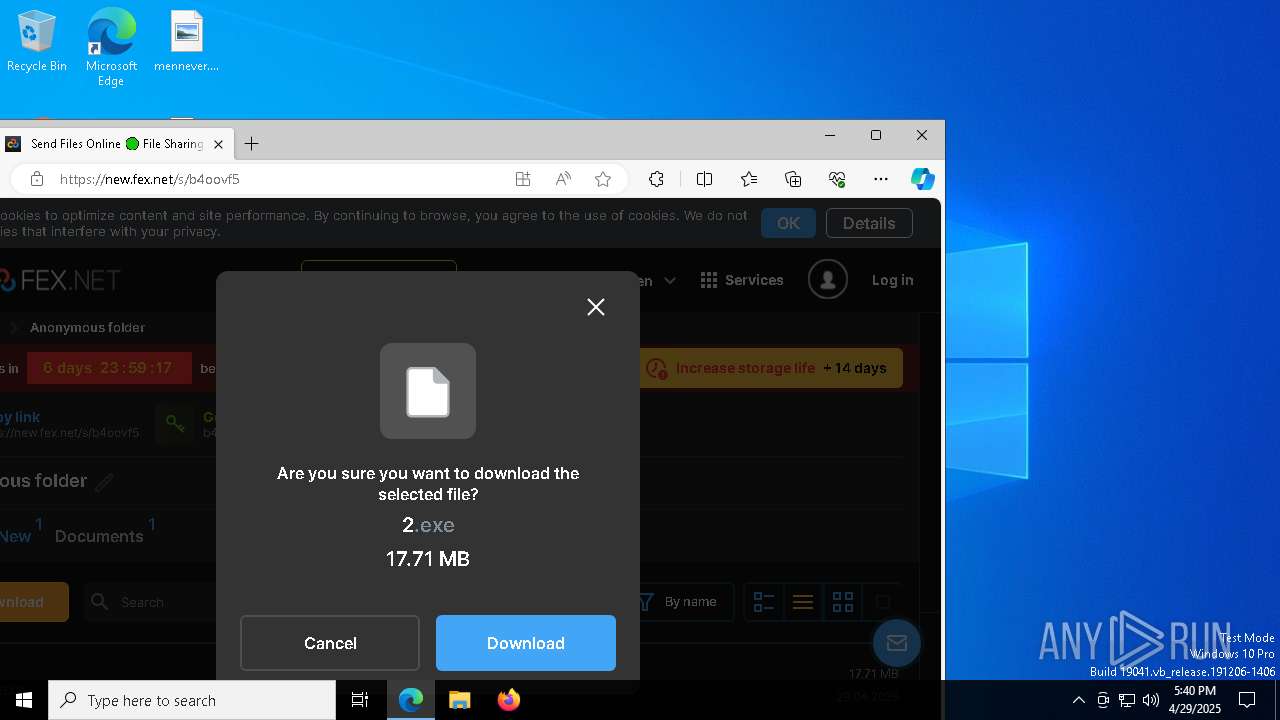Open Recycle Bin desktop icon
Viewport: 1280px width, 720px height.
click(37, 42)
